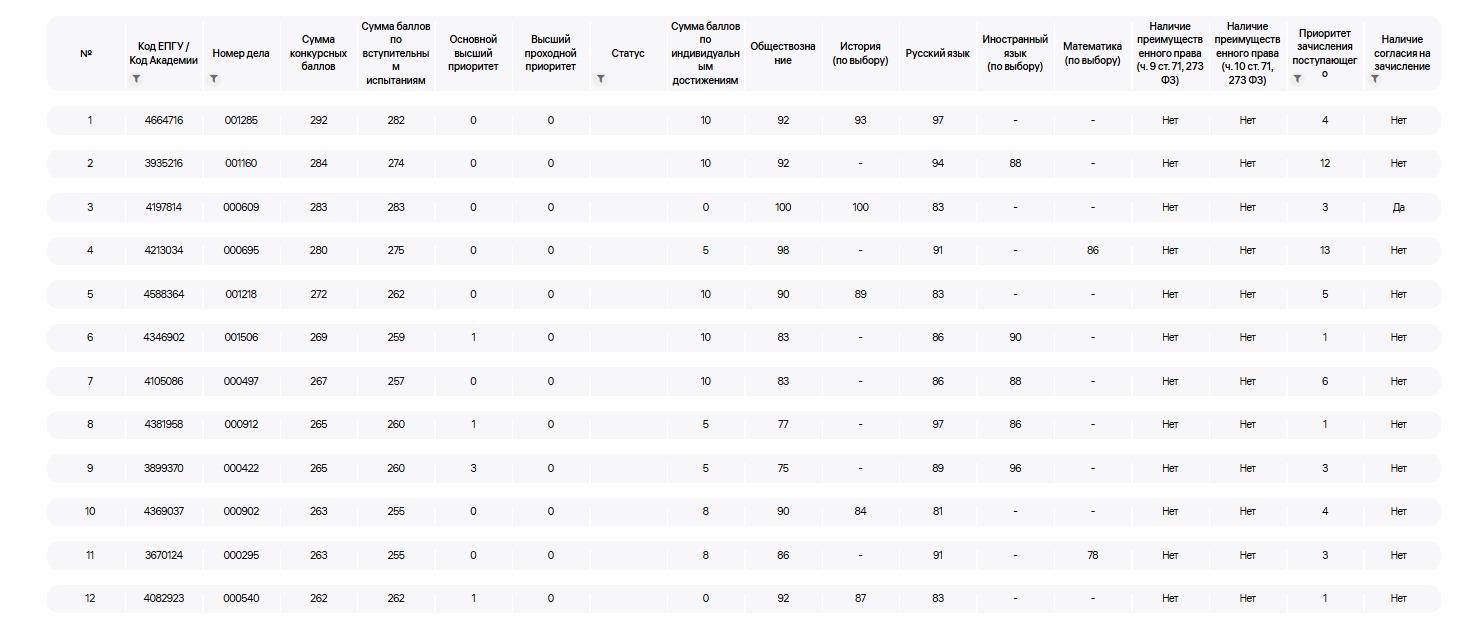This screenshot has width=1482, height=617.
Task: Click the История (по выбору) header
Action: coord(860,53)
